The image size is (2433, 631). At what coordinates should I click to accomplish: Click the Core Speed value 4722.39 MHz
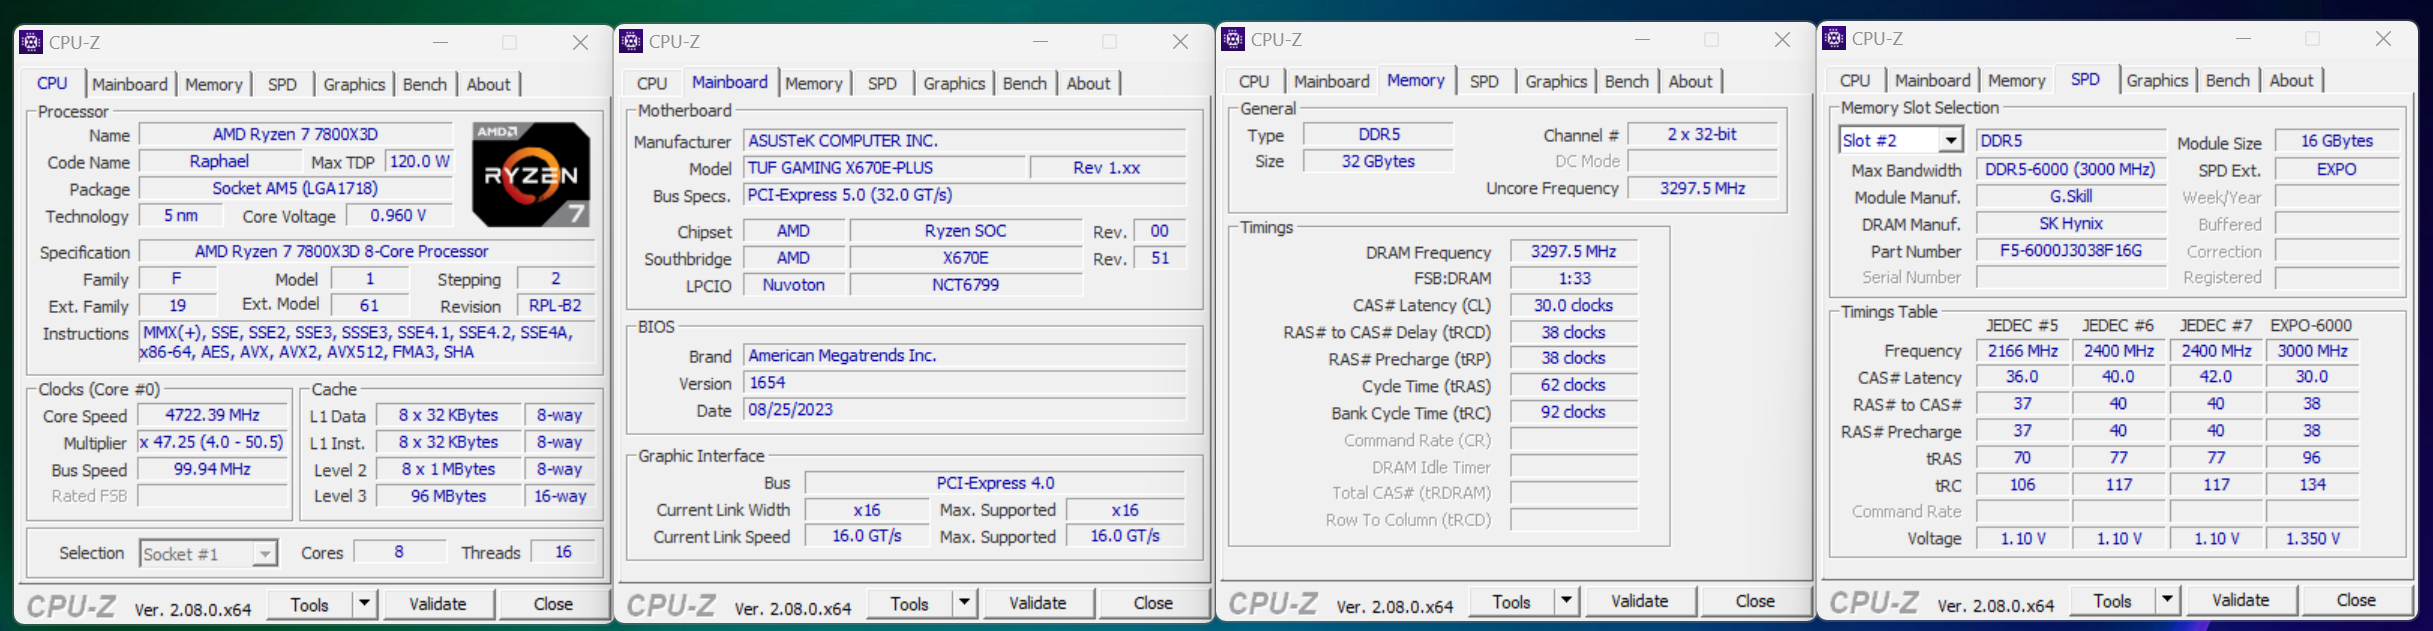pos(213,415)
